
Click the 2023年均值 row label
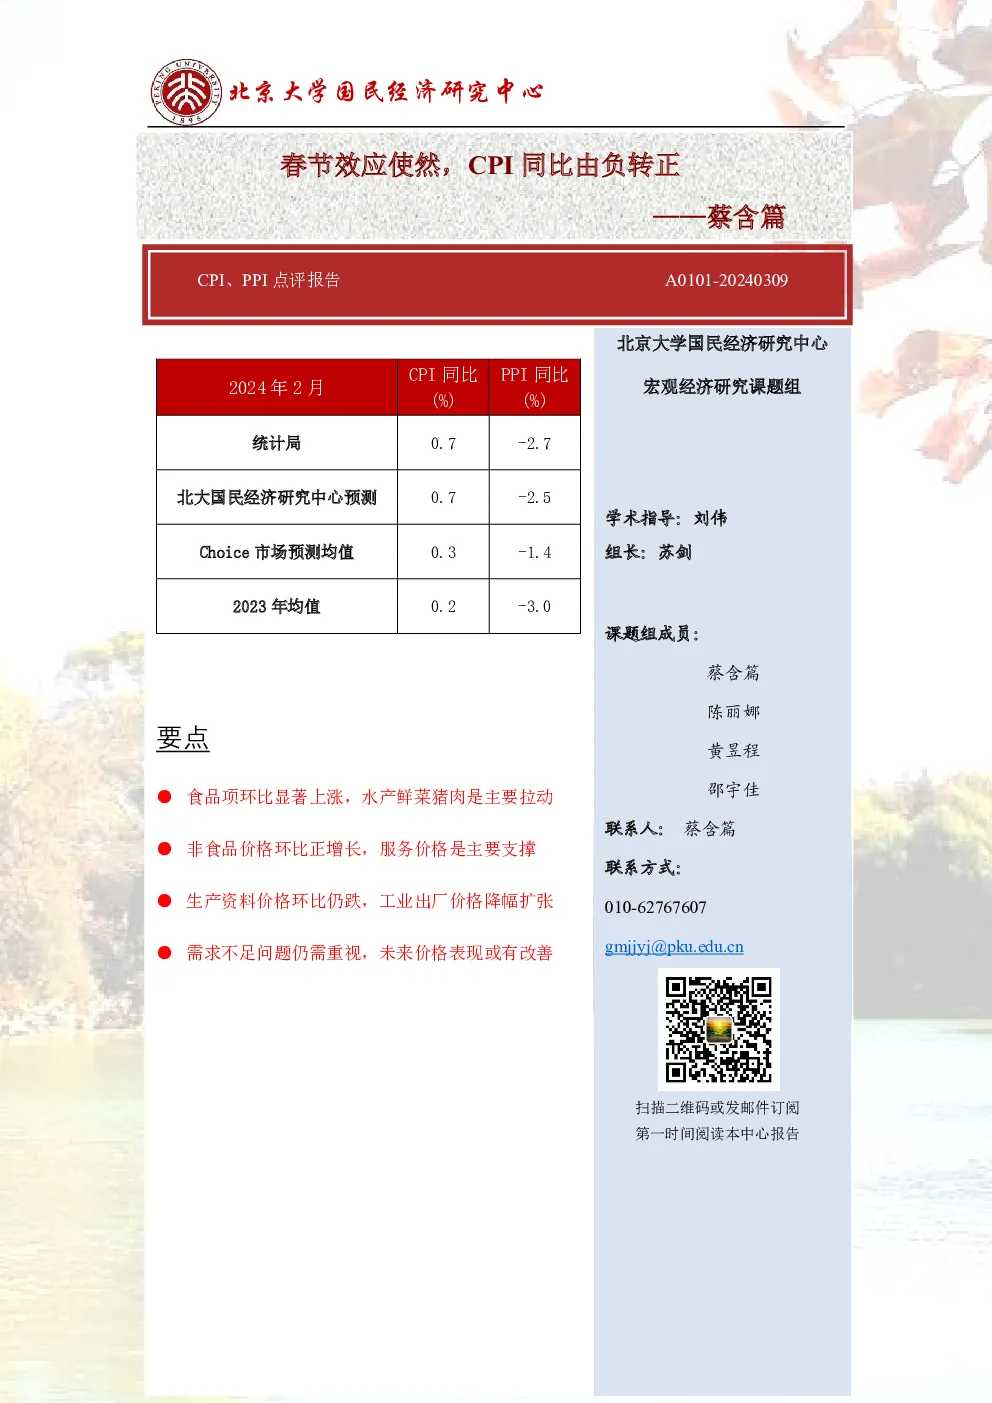pos(276,606)
